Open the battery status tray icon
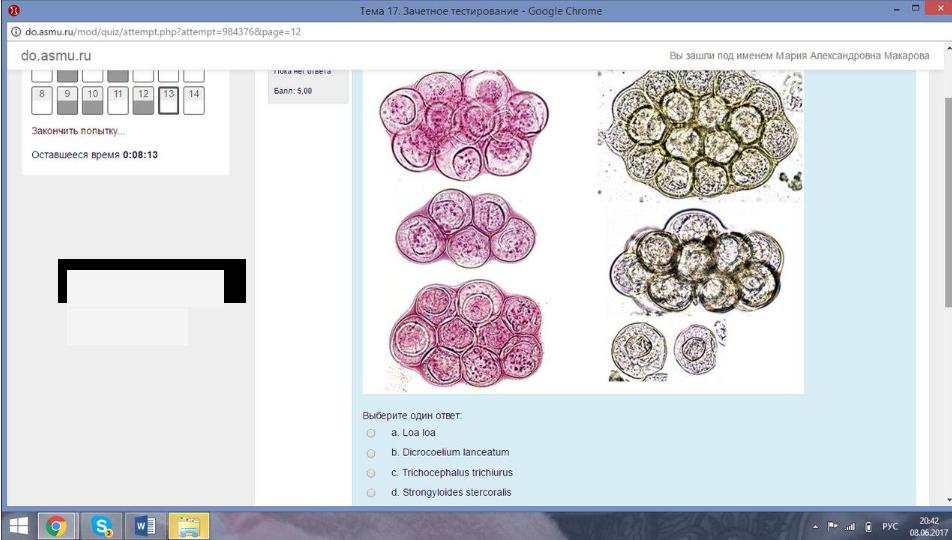 [x=868, y=527]
